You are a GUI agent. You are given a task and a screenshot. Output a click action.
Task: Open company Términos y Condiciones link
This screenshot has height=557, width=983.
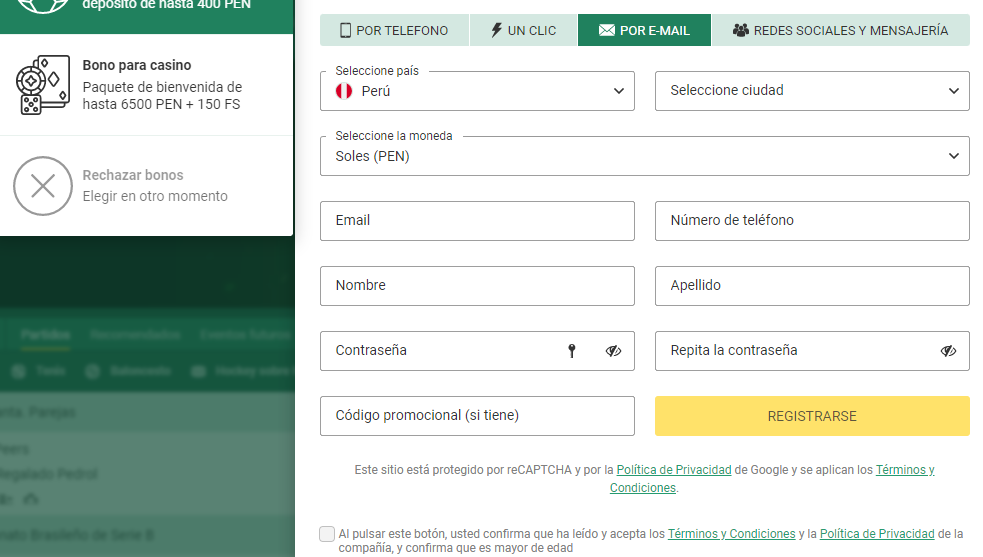[732, 534]
